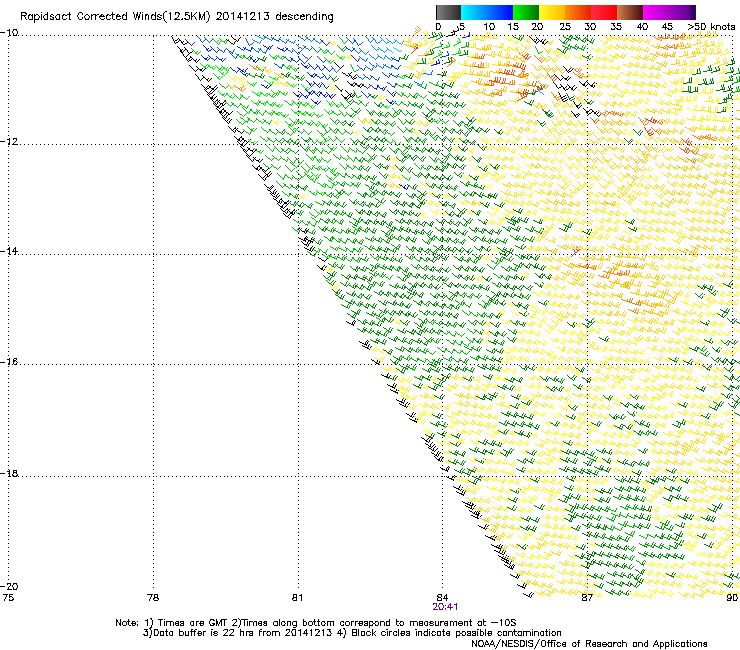Select the cyan-to-blue swatch in the legend
Viewport: 740px width, 650px height.
487,12
